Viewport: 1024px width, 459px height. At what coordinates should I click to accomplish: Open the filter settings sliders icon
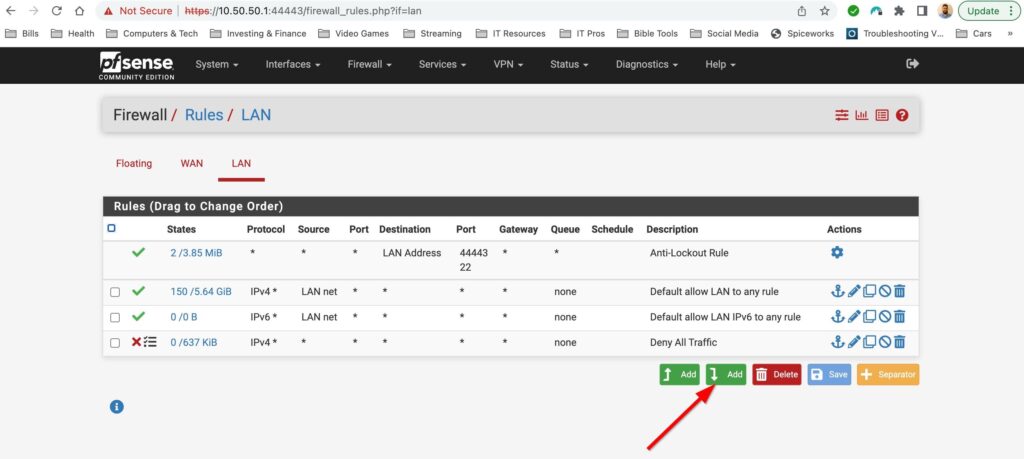coord(841,115)
